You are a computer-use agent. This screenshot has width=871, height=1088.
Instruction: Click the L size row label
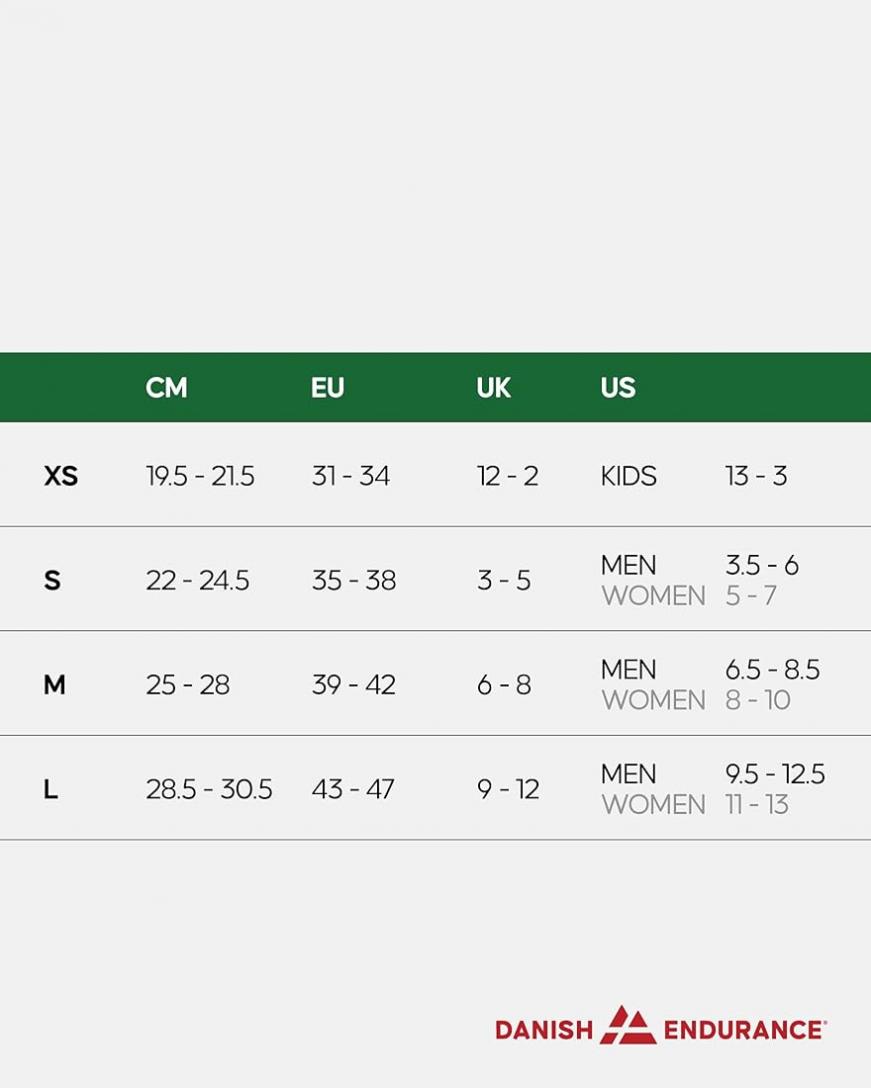[51, 789]
